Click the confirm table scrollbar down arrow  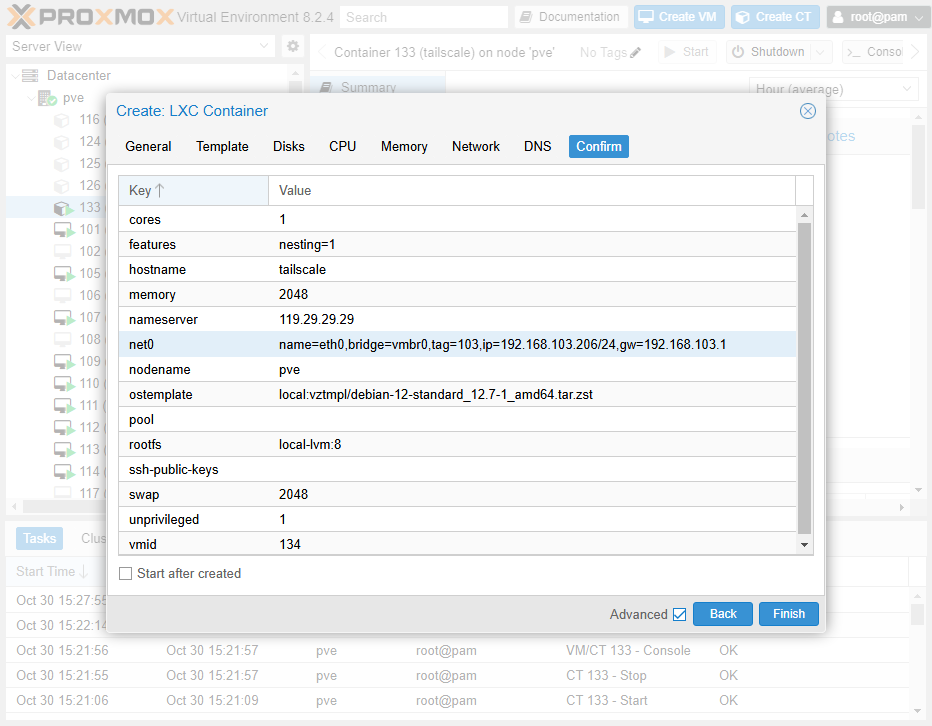pyautogui.click(x=804, y=545)
